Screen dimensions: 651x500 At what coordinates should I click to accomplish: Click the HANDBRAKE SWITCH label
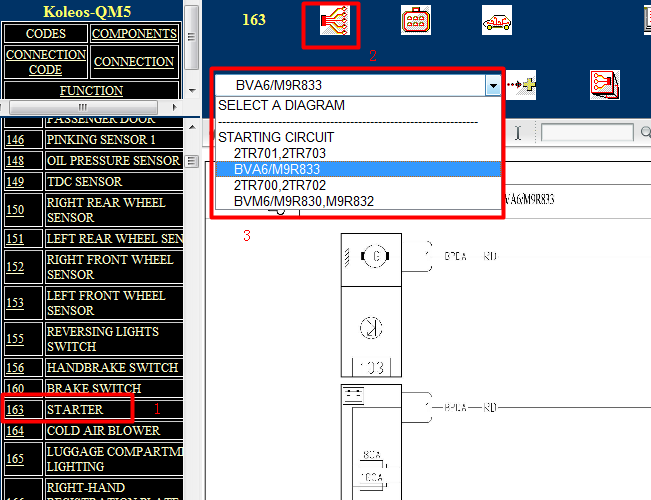(x=112, y=368)
